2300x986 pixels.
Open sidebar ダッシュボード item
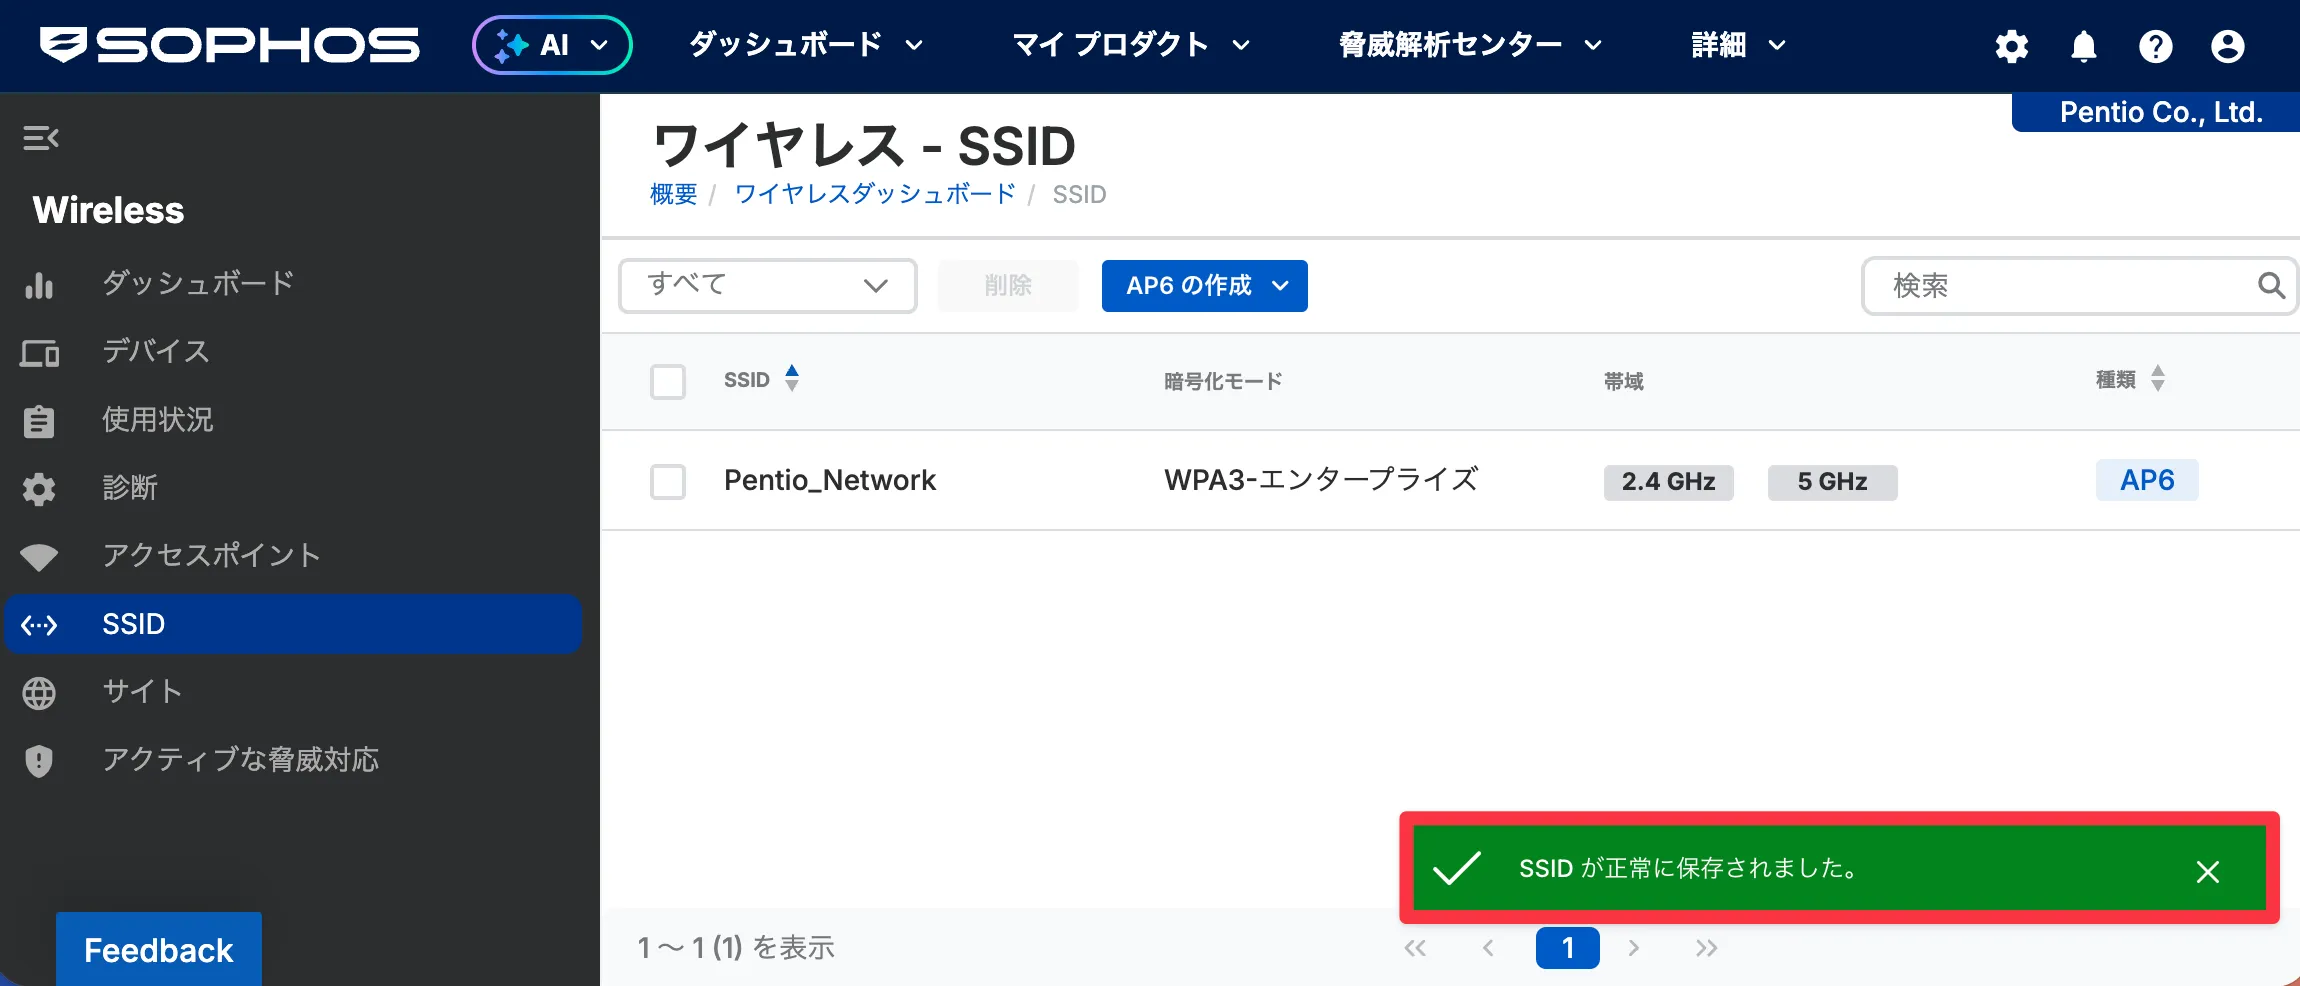tap(198, 283)
